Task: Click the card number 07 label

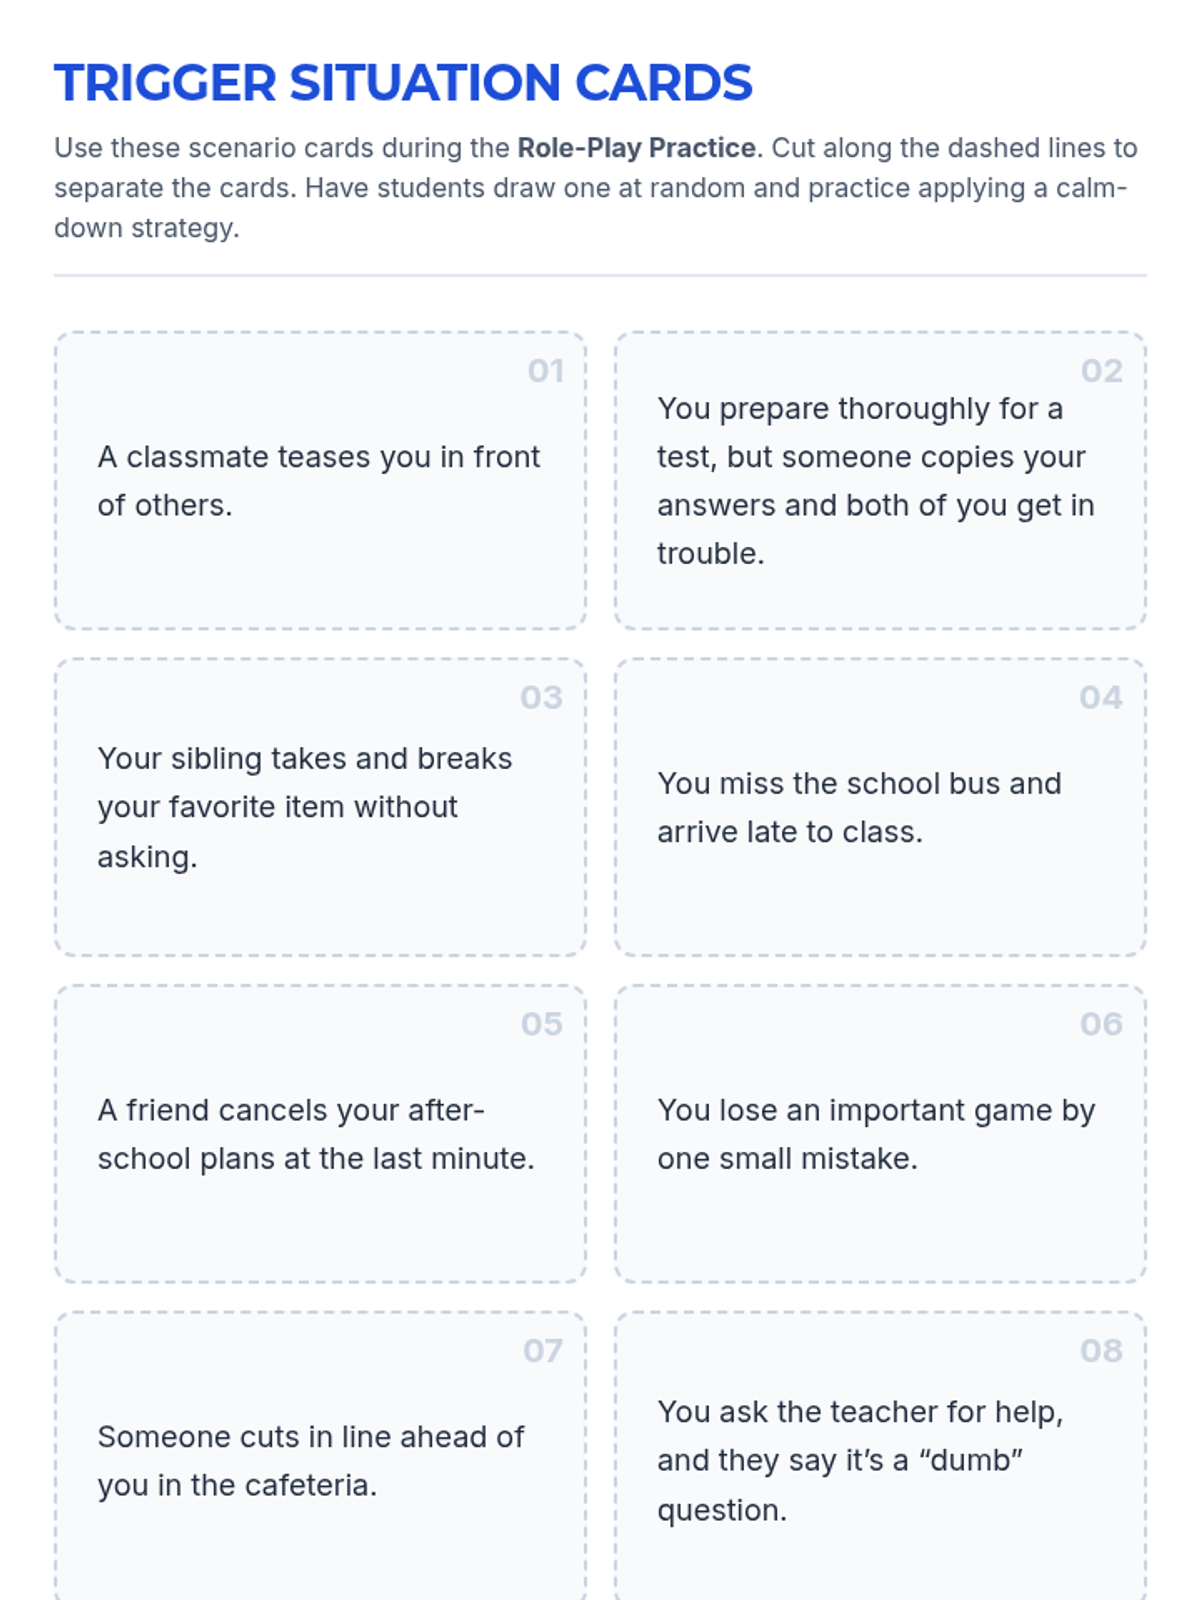Action: [542, 1351]
